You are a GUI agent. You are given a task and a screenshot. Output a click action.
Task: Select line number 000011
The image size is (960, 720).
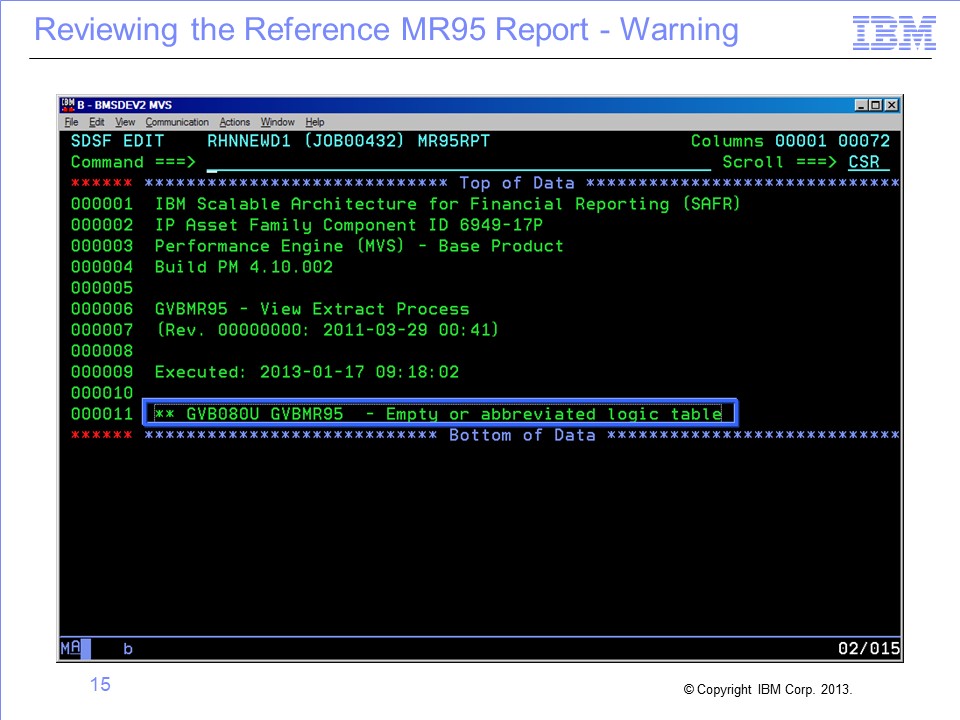(102, 414)
